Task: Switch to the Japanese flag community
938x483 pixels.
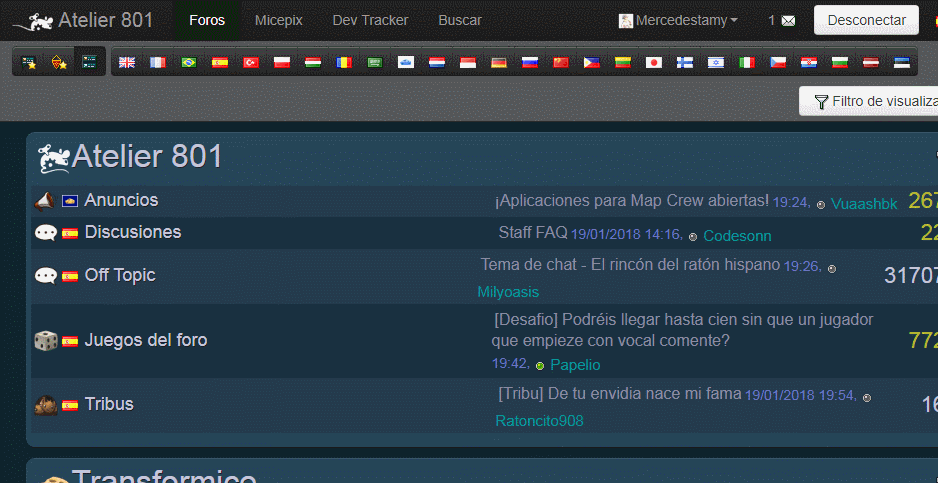Action: [654, 62]
